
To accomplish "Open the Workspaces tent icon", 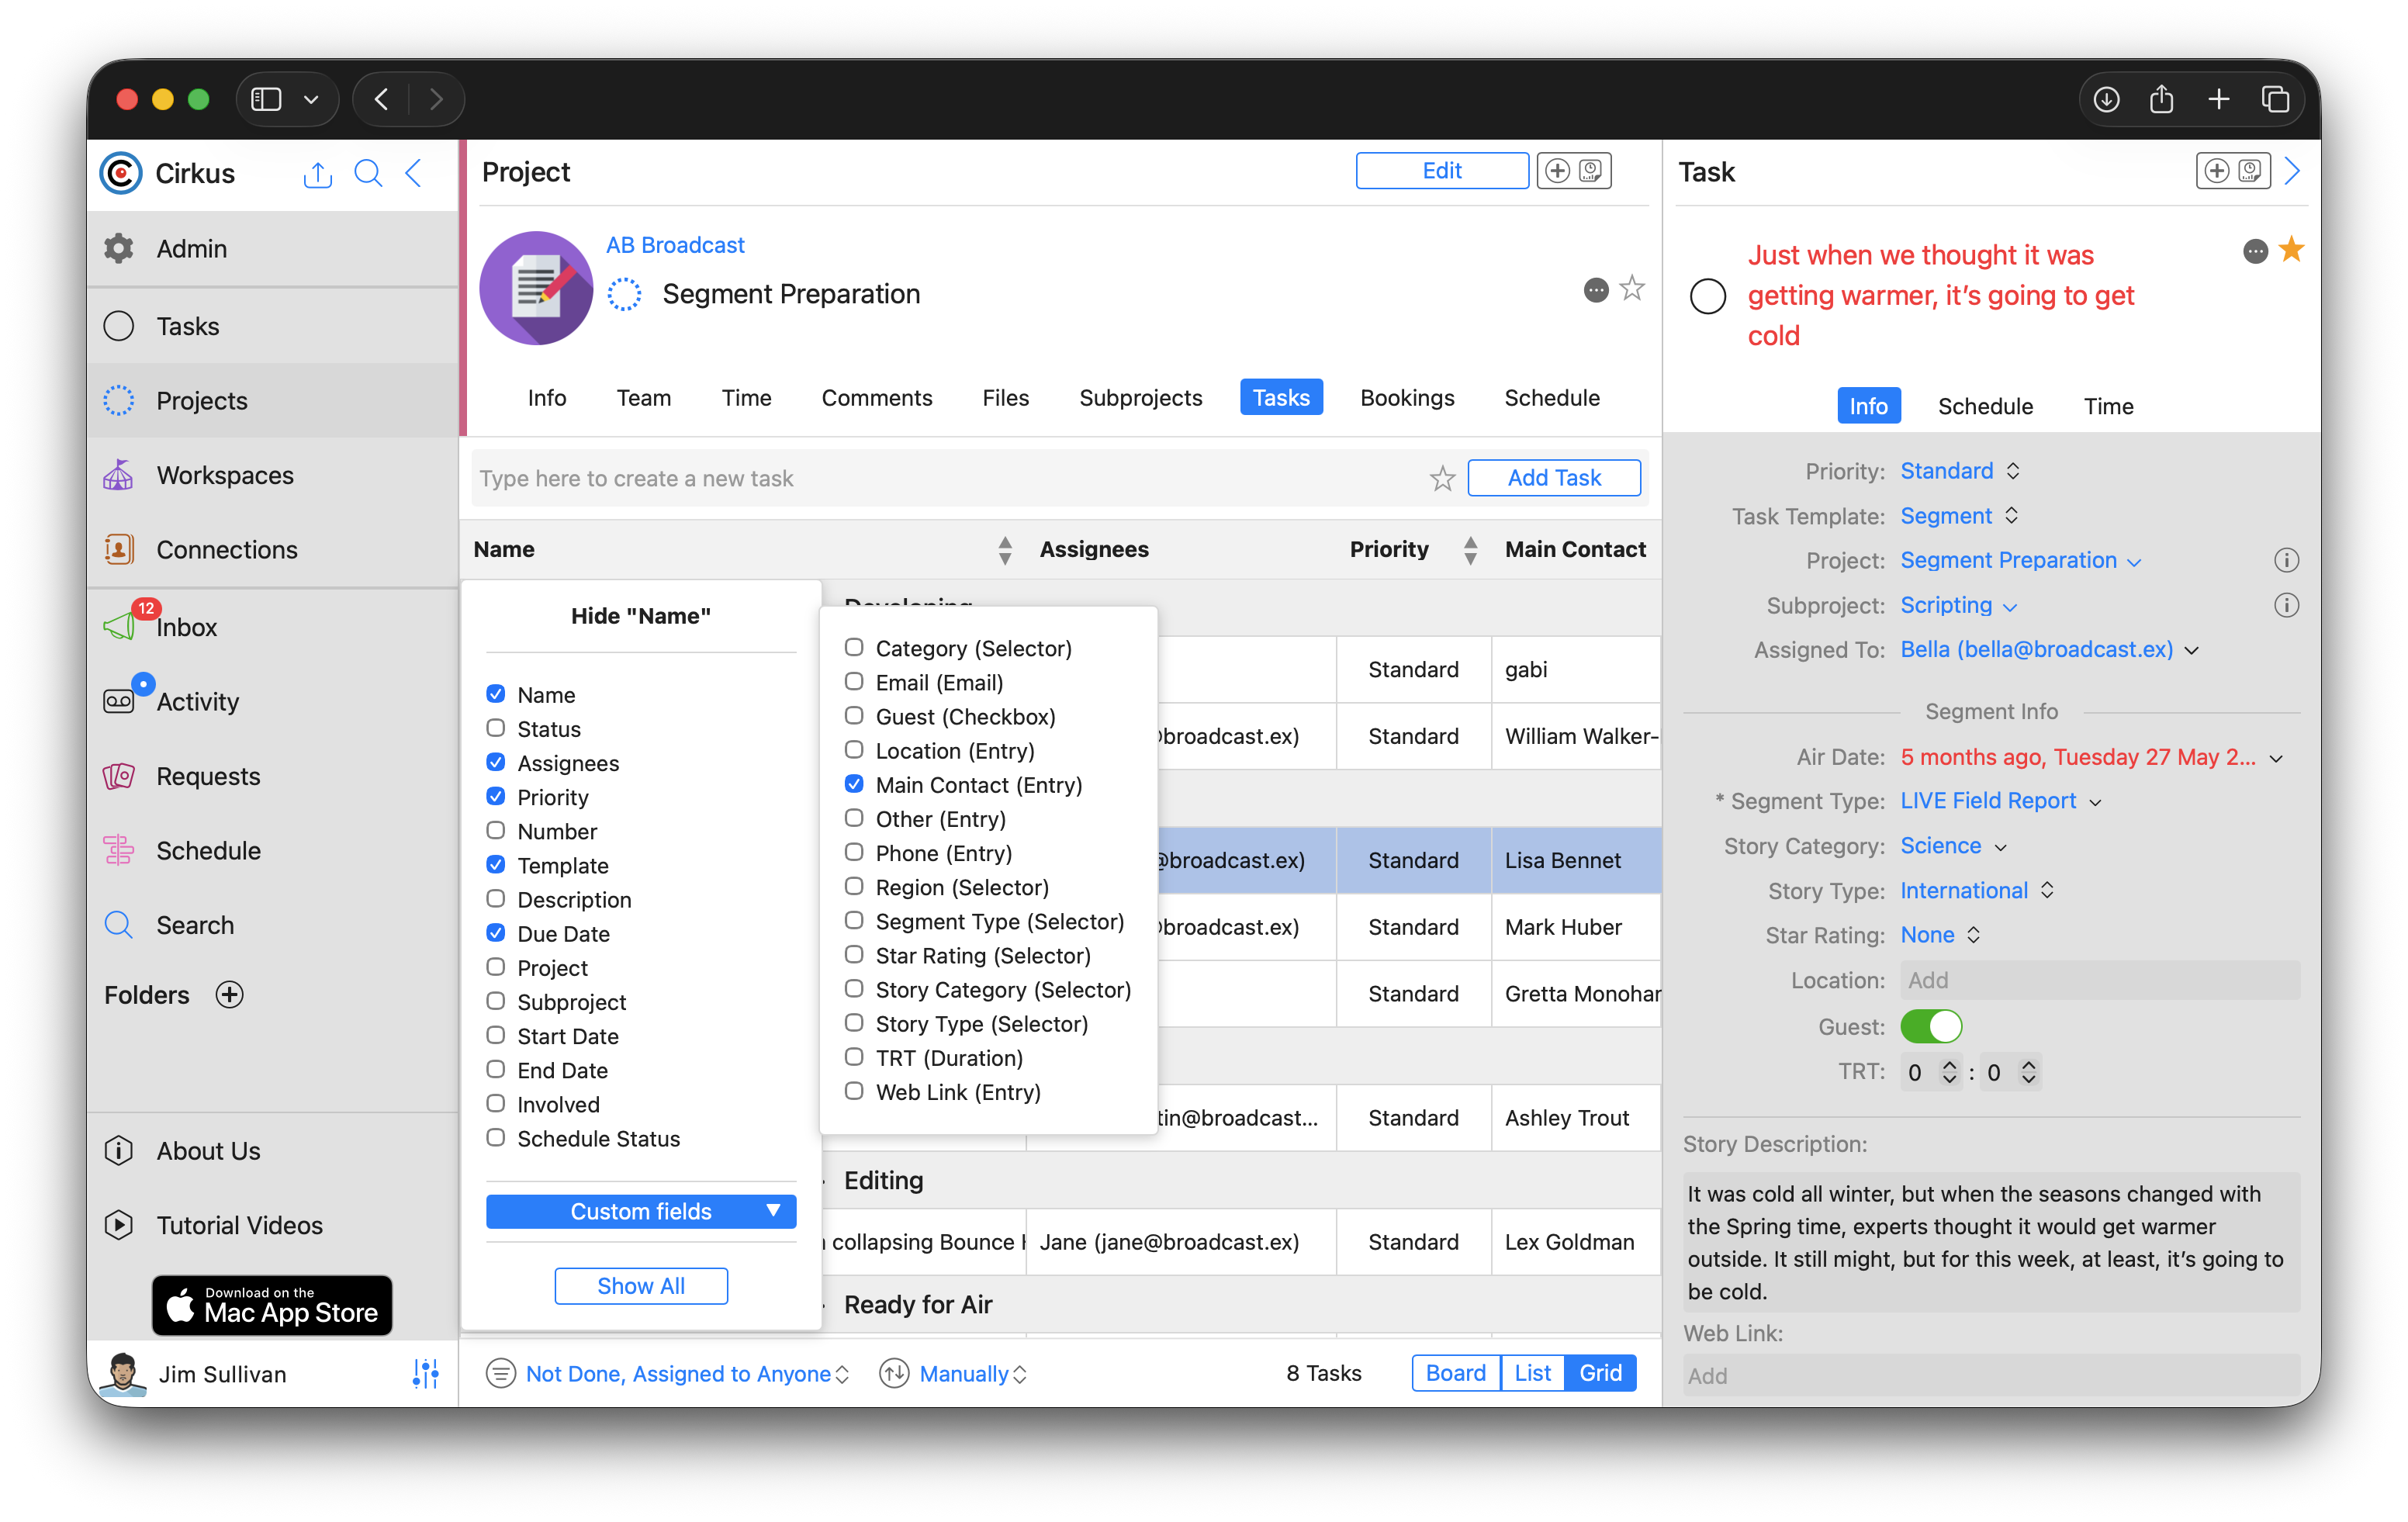I will 119,475.
